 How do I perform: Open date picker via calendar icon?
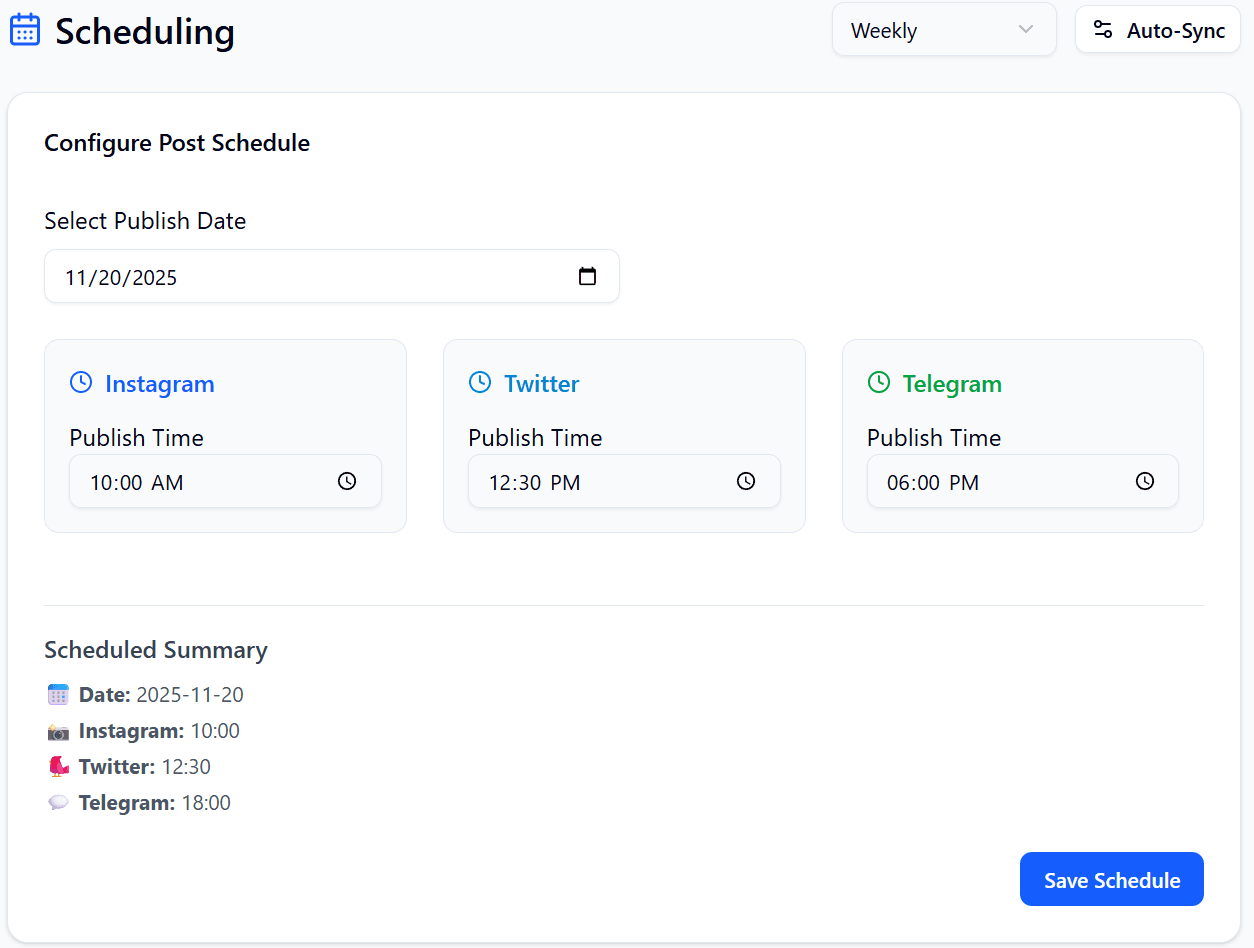[587, 277]
